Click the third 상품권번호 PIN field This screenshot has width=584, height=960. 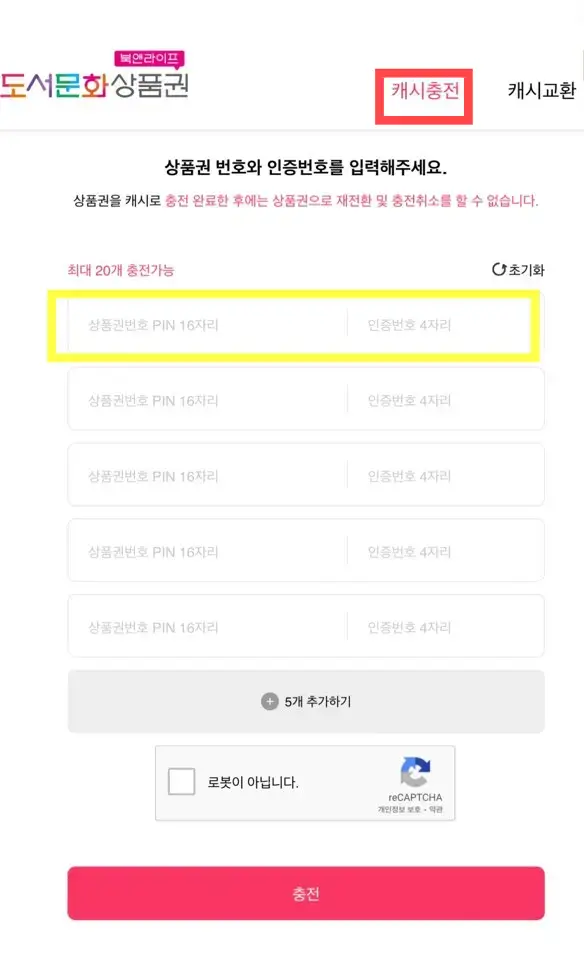point(200,474)
